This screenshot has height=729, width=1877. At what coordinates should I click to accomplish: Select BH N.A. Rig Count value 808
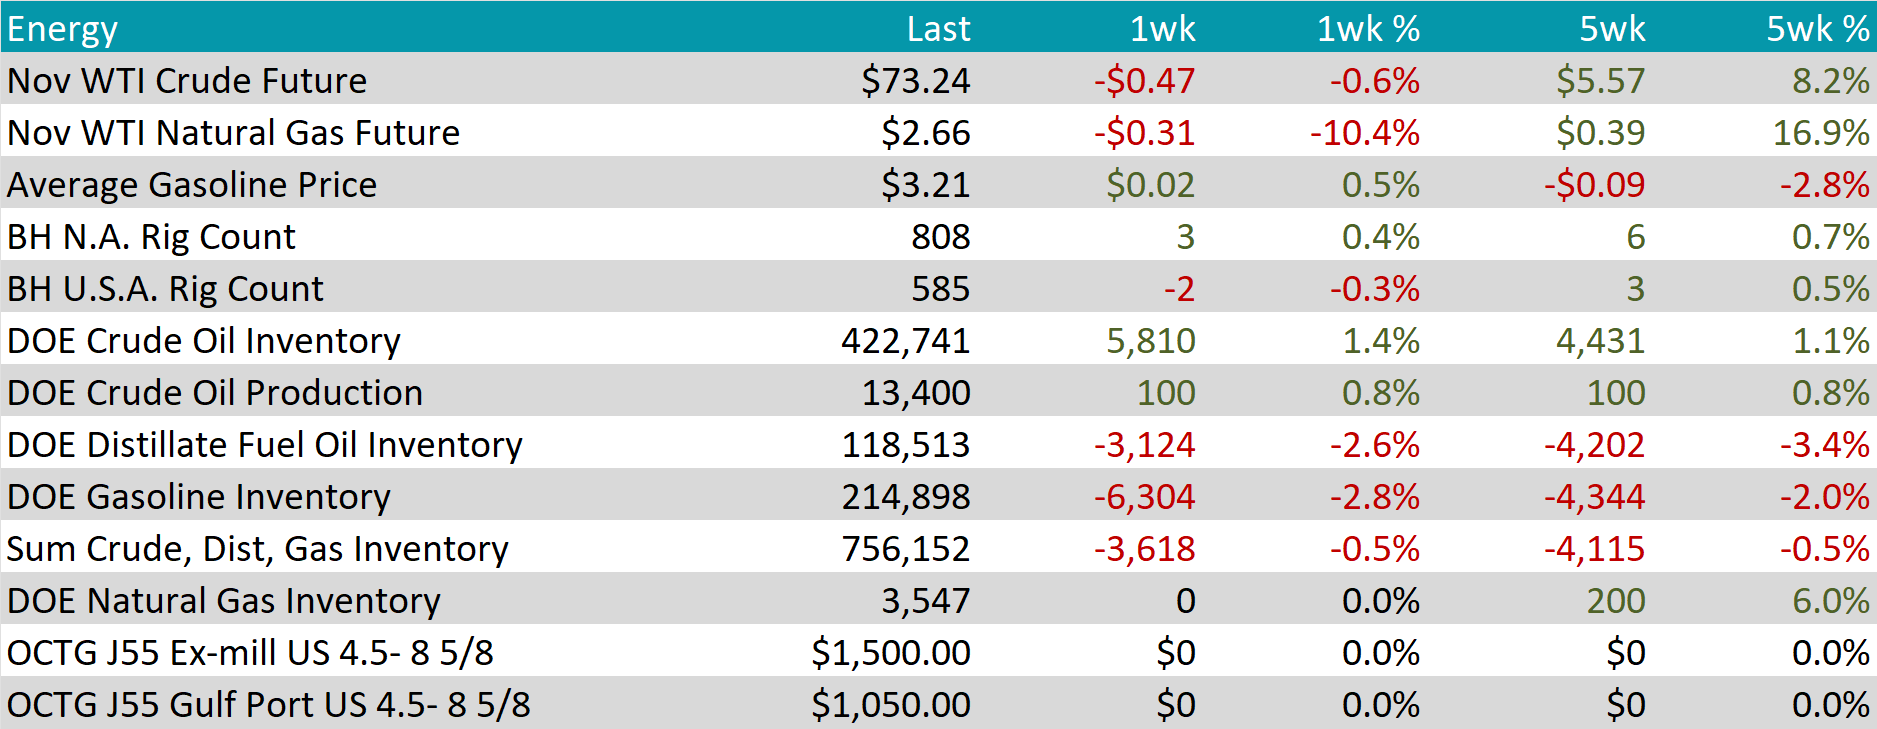[x=940, y=237]
